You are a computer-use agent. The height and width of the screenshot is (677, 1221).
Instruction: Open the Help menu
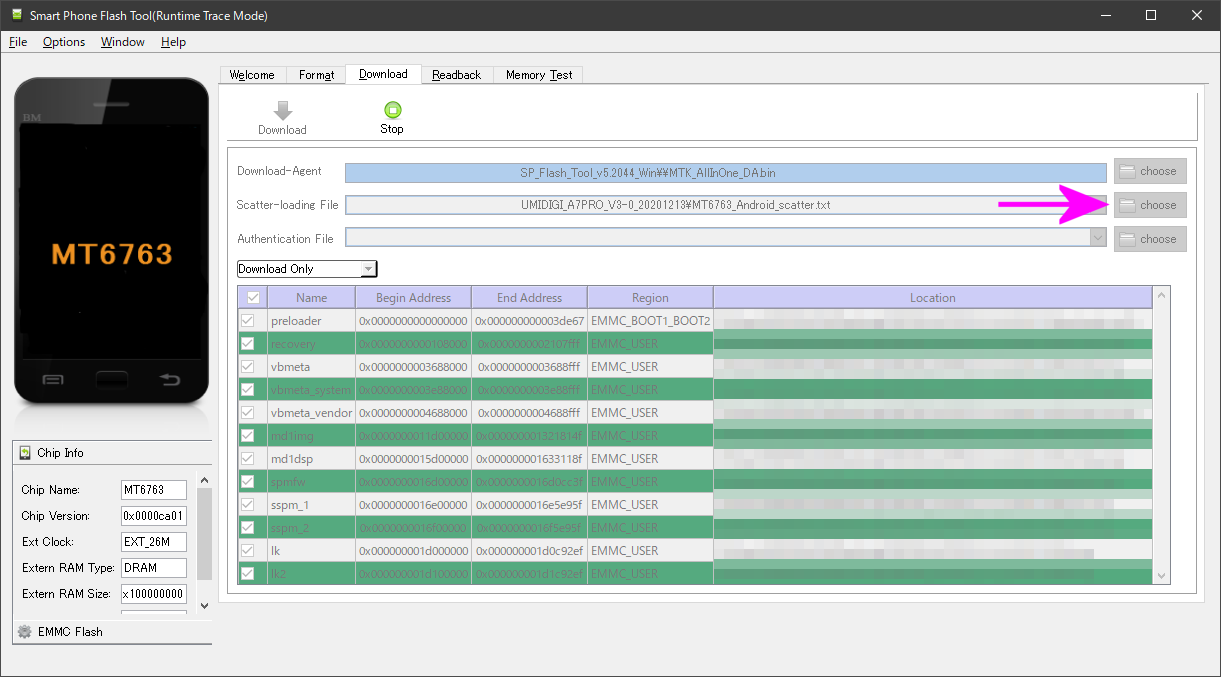(x=173, y=42)
